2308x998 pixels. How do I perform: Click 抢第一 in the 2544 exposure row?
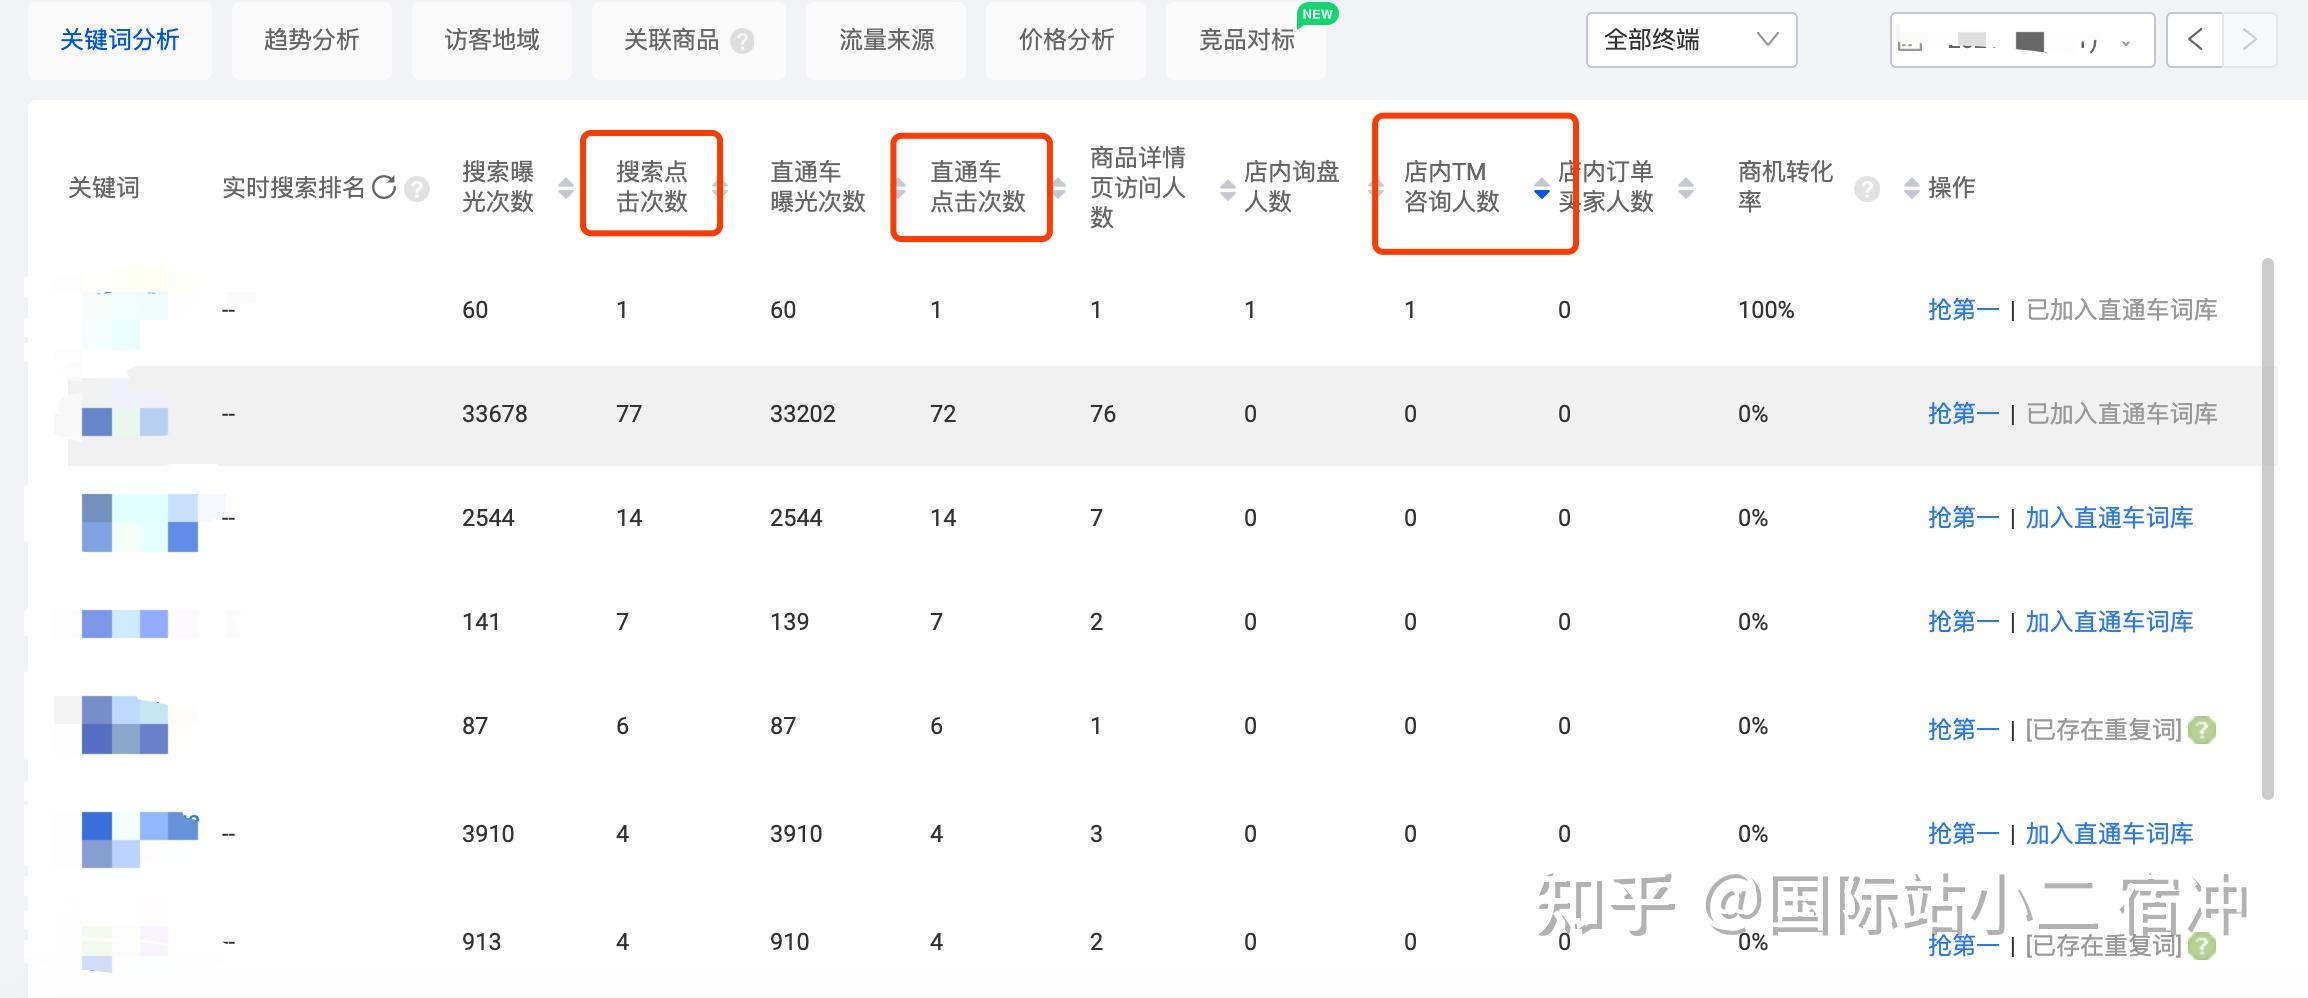1963,518
